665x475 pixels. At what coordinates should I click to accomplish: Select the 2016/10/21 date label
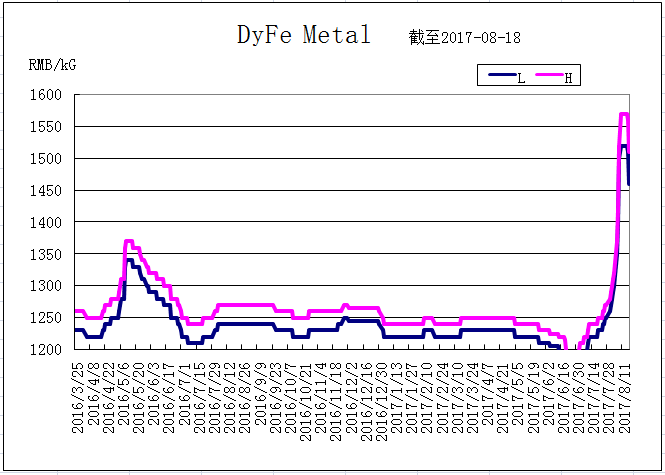click(x=306, y=401)
